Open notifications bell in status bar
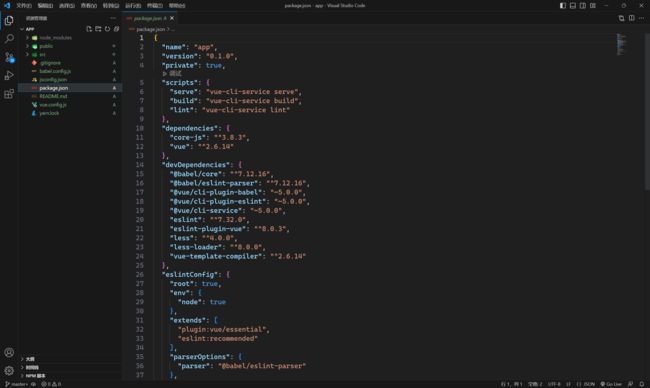This screenshot has width=650, height=388. pyautogui.click(x=642, y=384)
